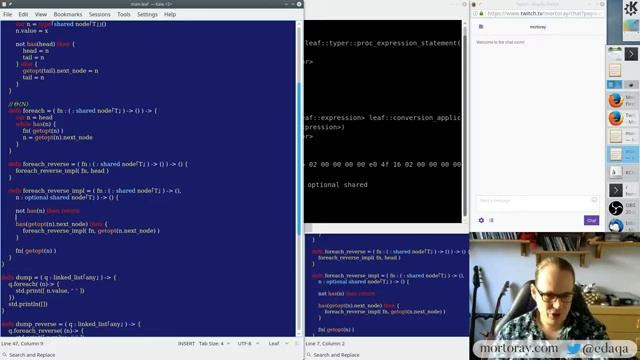Screen dimensions: 640x360
Task: Click 'Welcome to the chat room!' message
Action: [x=500, y=42]
